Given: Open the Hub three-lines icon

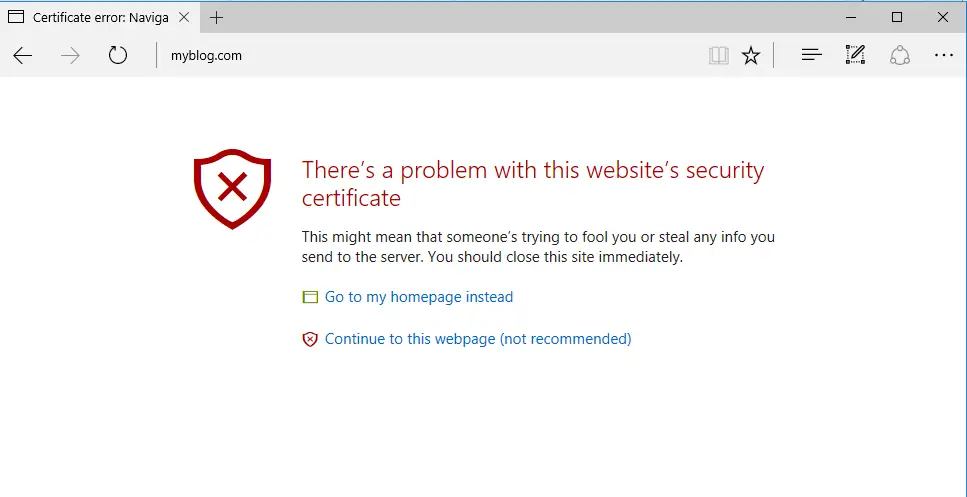Looking at the screenshot, I should coord(812,55).
